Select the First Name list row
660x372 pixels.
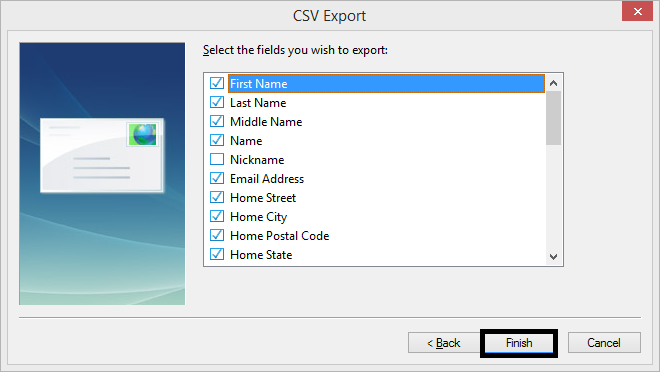386,83
